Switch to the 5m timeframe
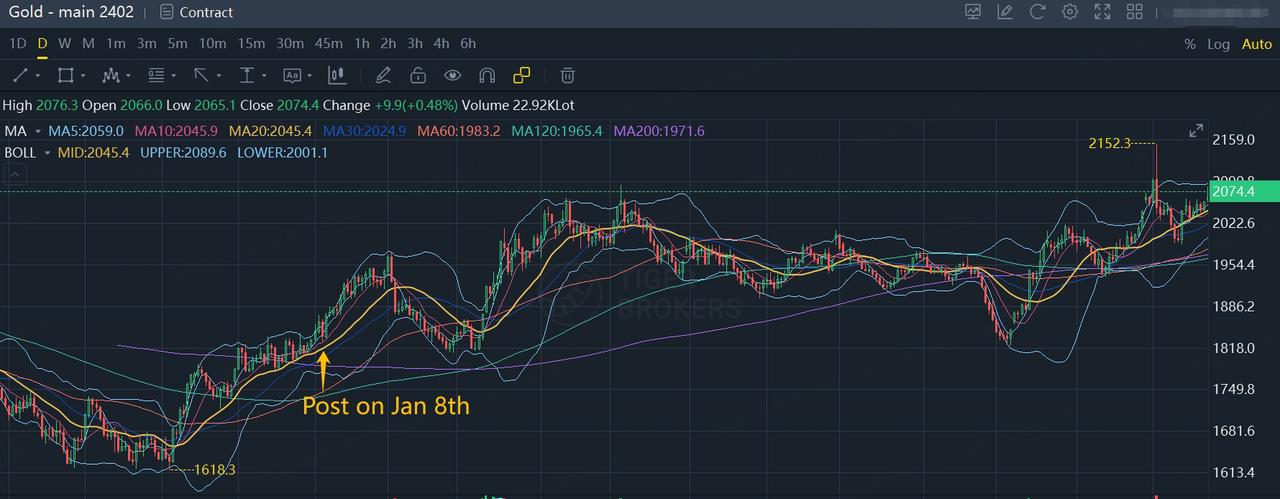Screen dimensions: 1280x499 coord(178,44)
